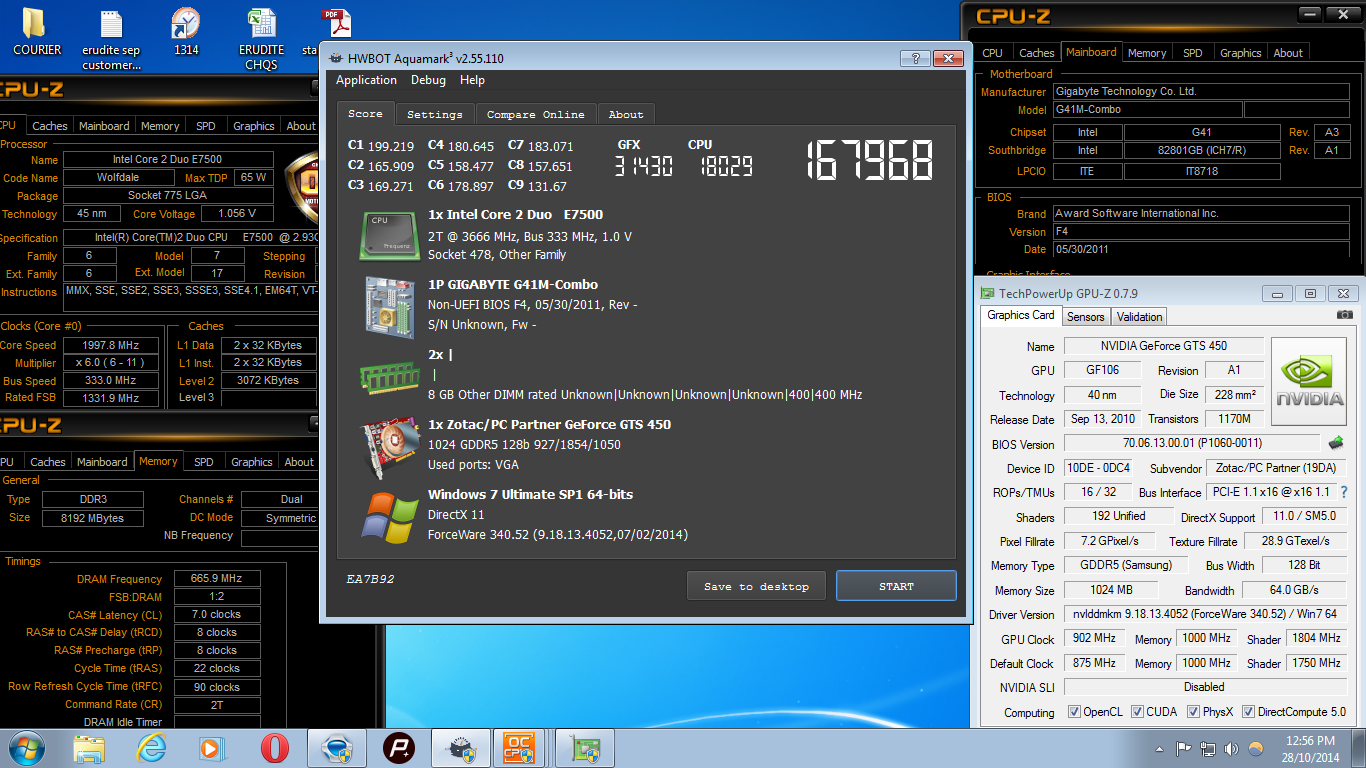This screenshot has height=768, width=1366.
Task: Select the Graphics Card tab in GPU-Z
Action: pos(1021,315)
